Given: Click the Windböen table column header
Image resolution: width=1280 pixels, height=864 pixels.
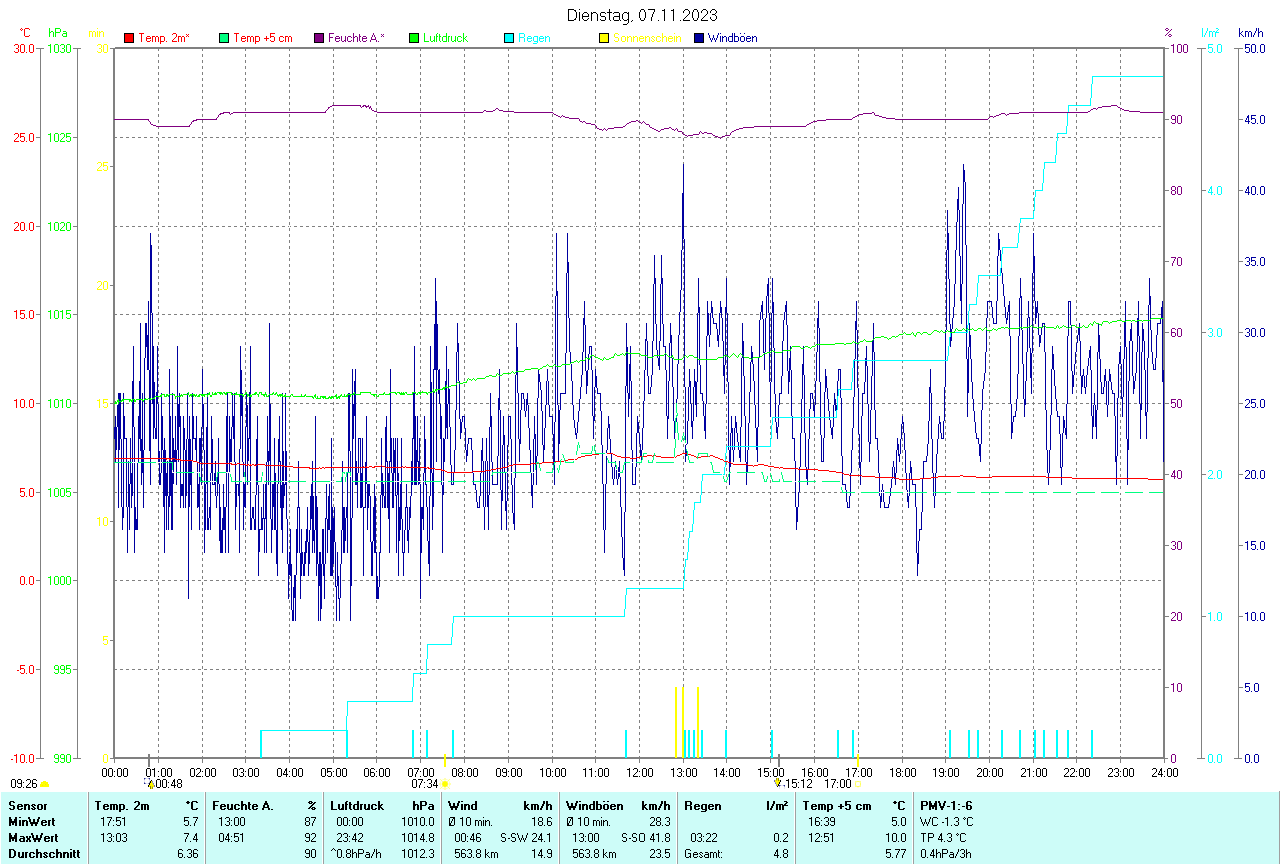Looking at the screenshot, I should point(595,805).
